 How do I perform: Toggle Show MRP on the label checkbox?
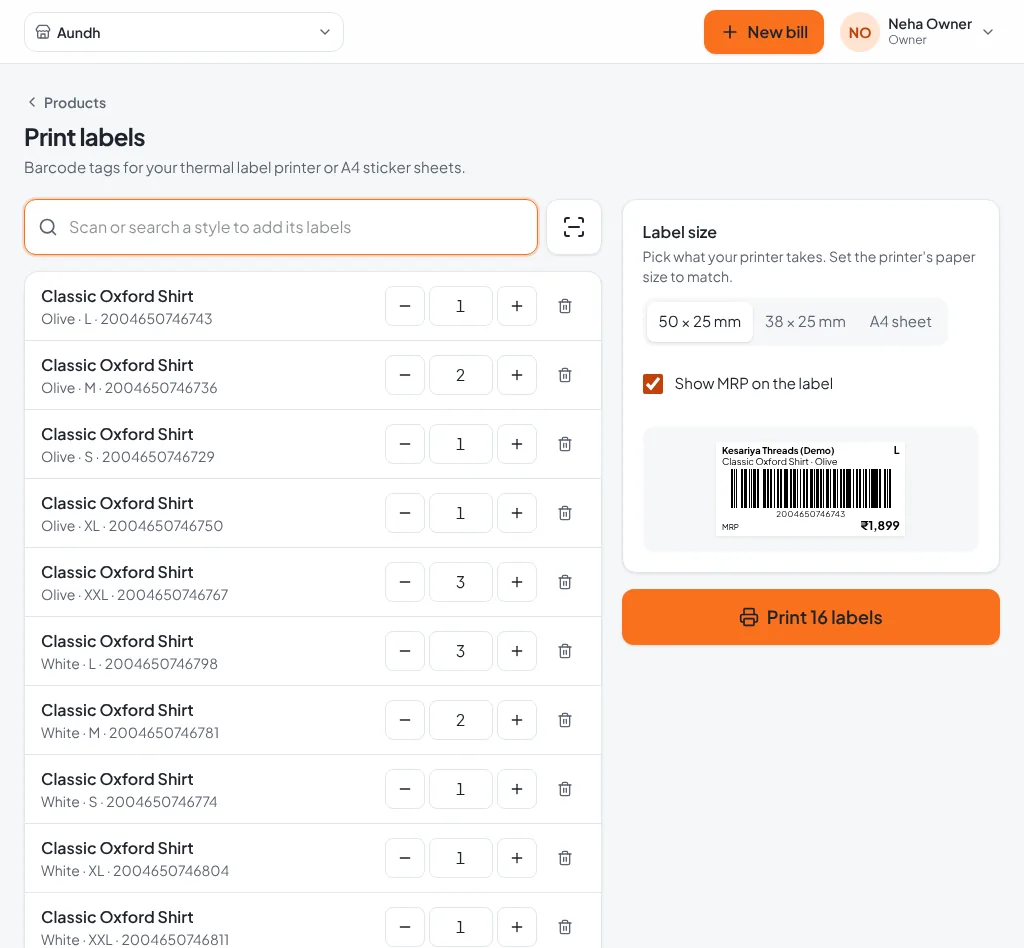coord(653,384)
